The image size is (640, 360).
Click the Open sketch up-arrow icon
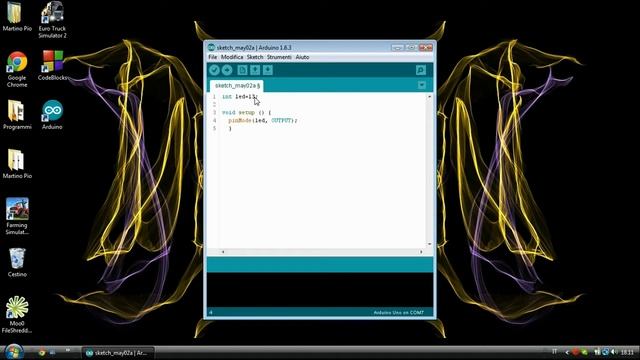[255, 70]
